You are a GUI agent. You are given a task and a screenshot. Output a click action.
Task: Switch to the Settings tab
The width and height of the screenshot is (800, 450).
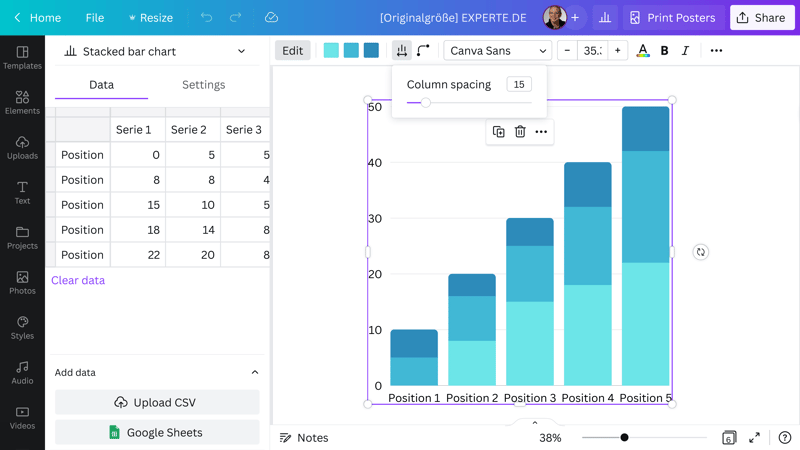pyautogui.click(x=203, y=85)
